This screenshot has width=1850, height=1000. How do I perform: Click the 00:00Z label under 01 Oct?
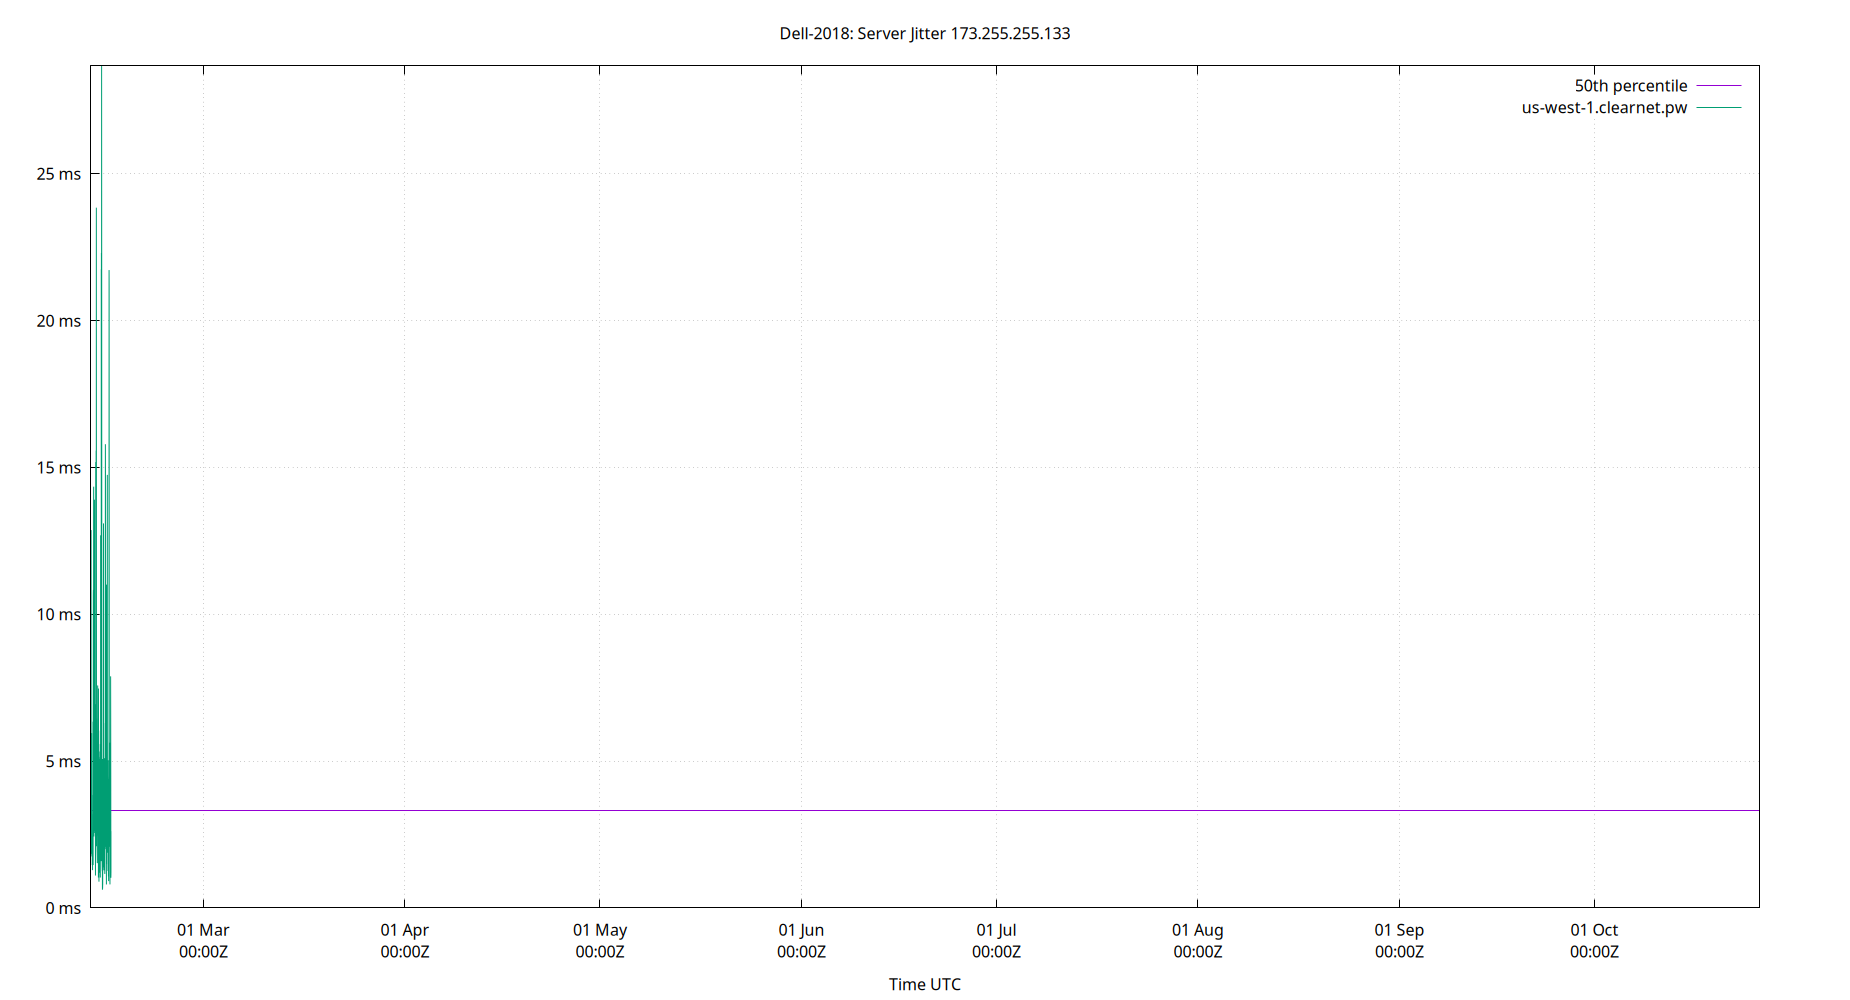pos(1594,952)
